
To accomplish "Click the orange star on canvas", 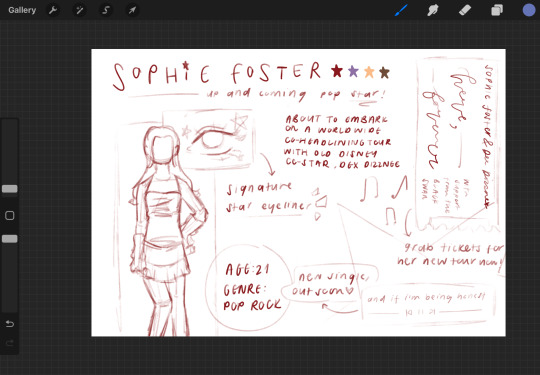I will point(369,72).
